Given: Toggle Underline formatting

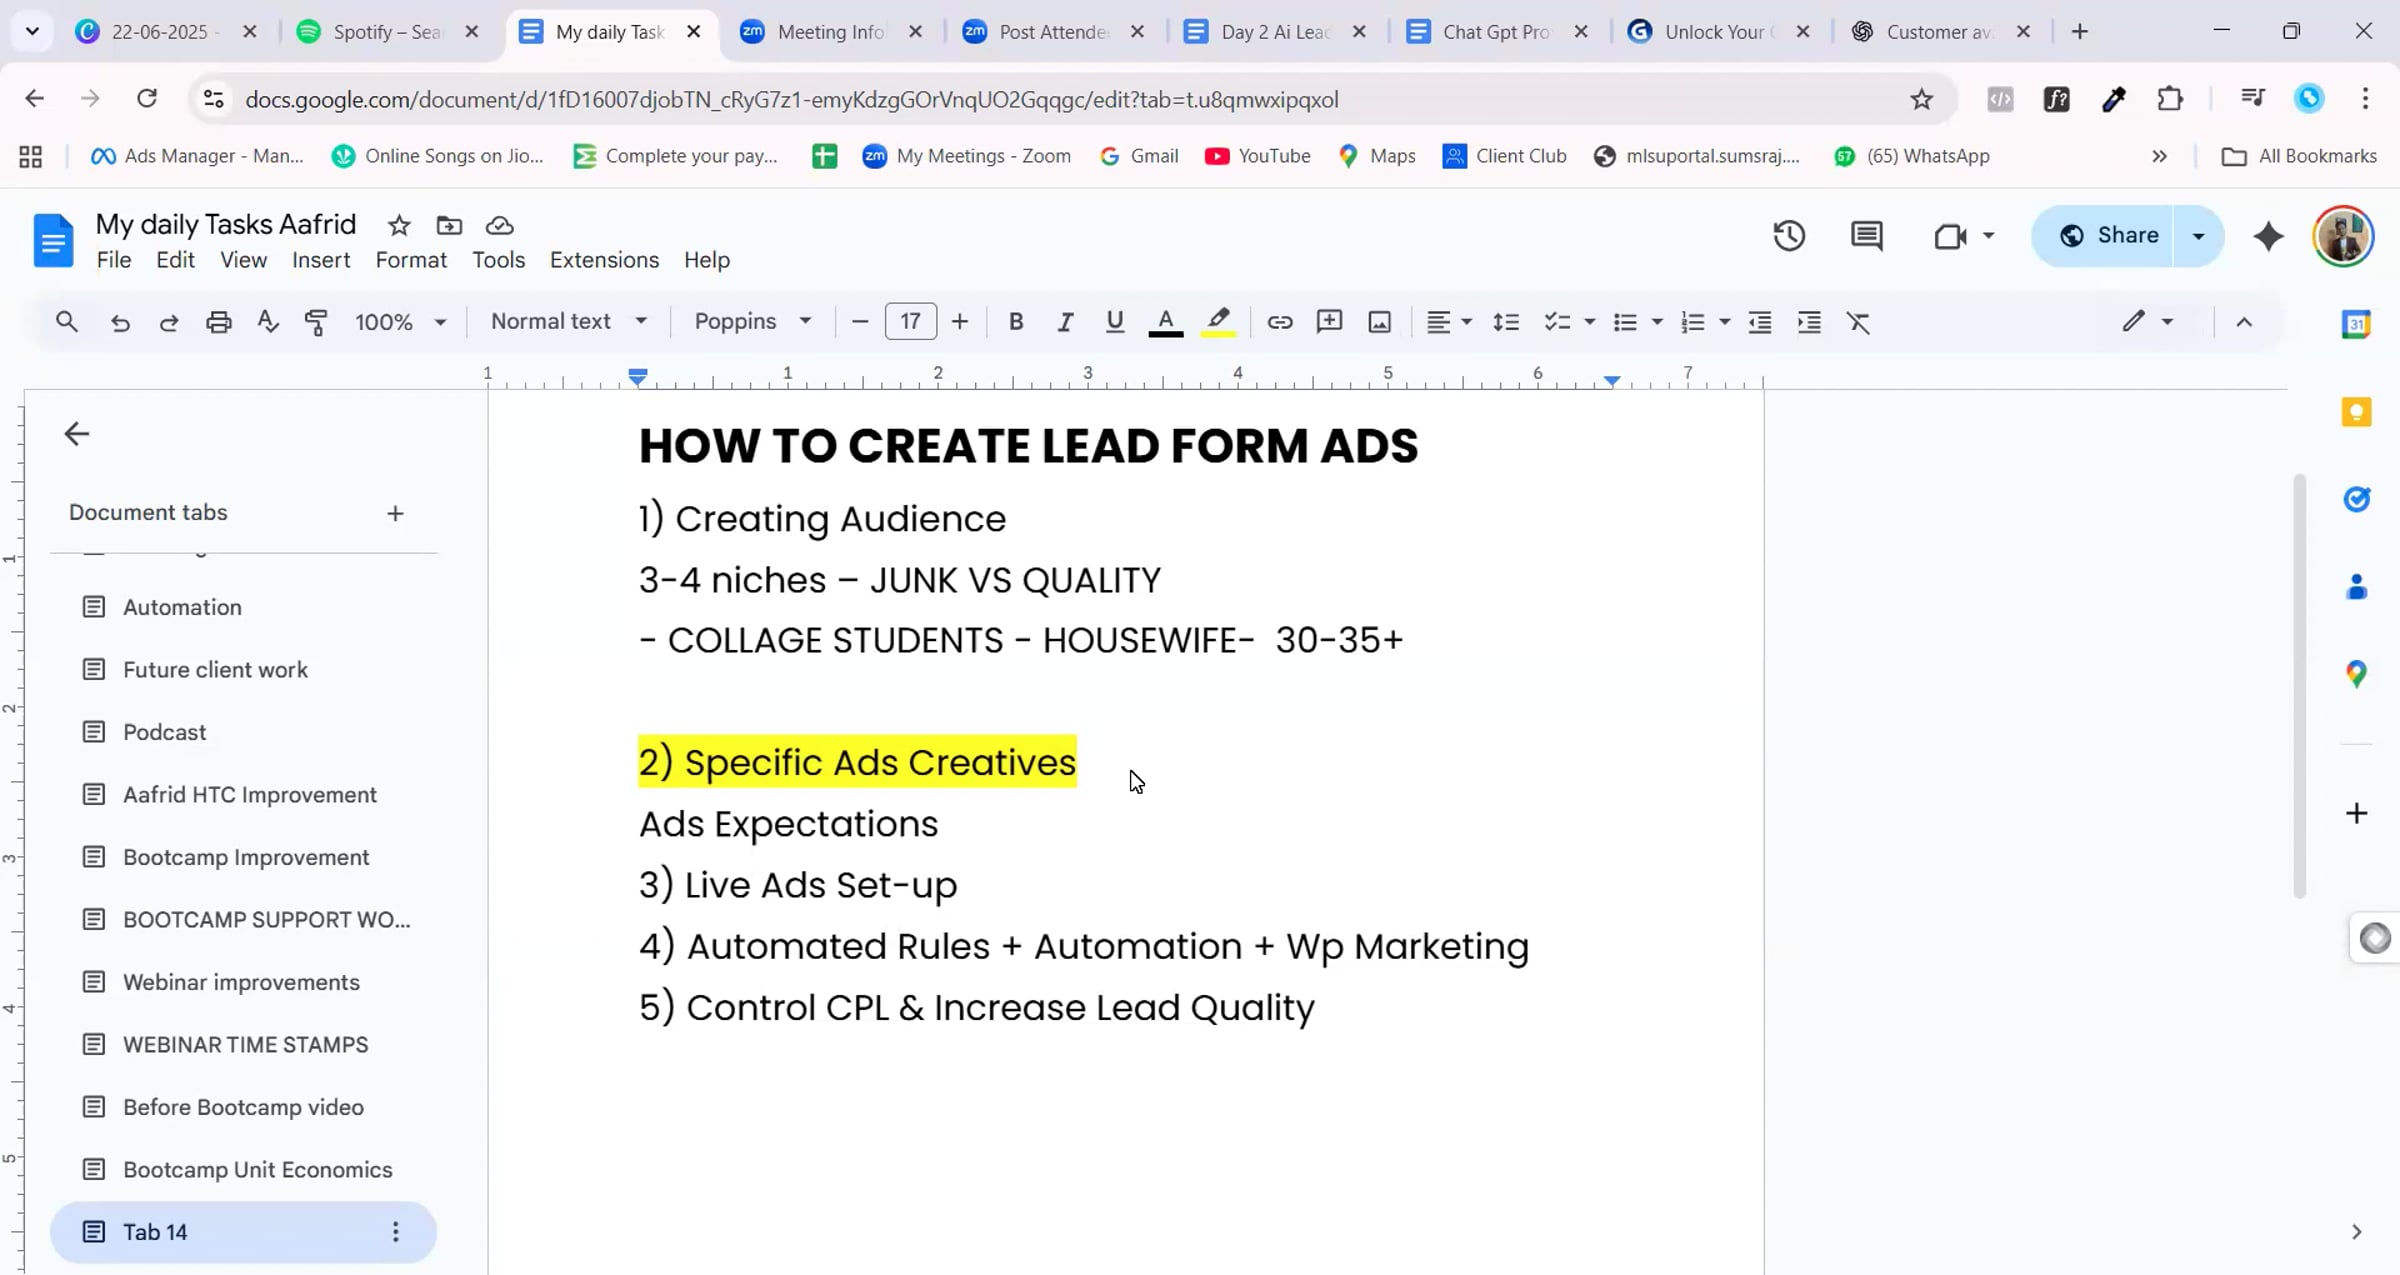Looking at the screenshot, I should (1114, 322).
